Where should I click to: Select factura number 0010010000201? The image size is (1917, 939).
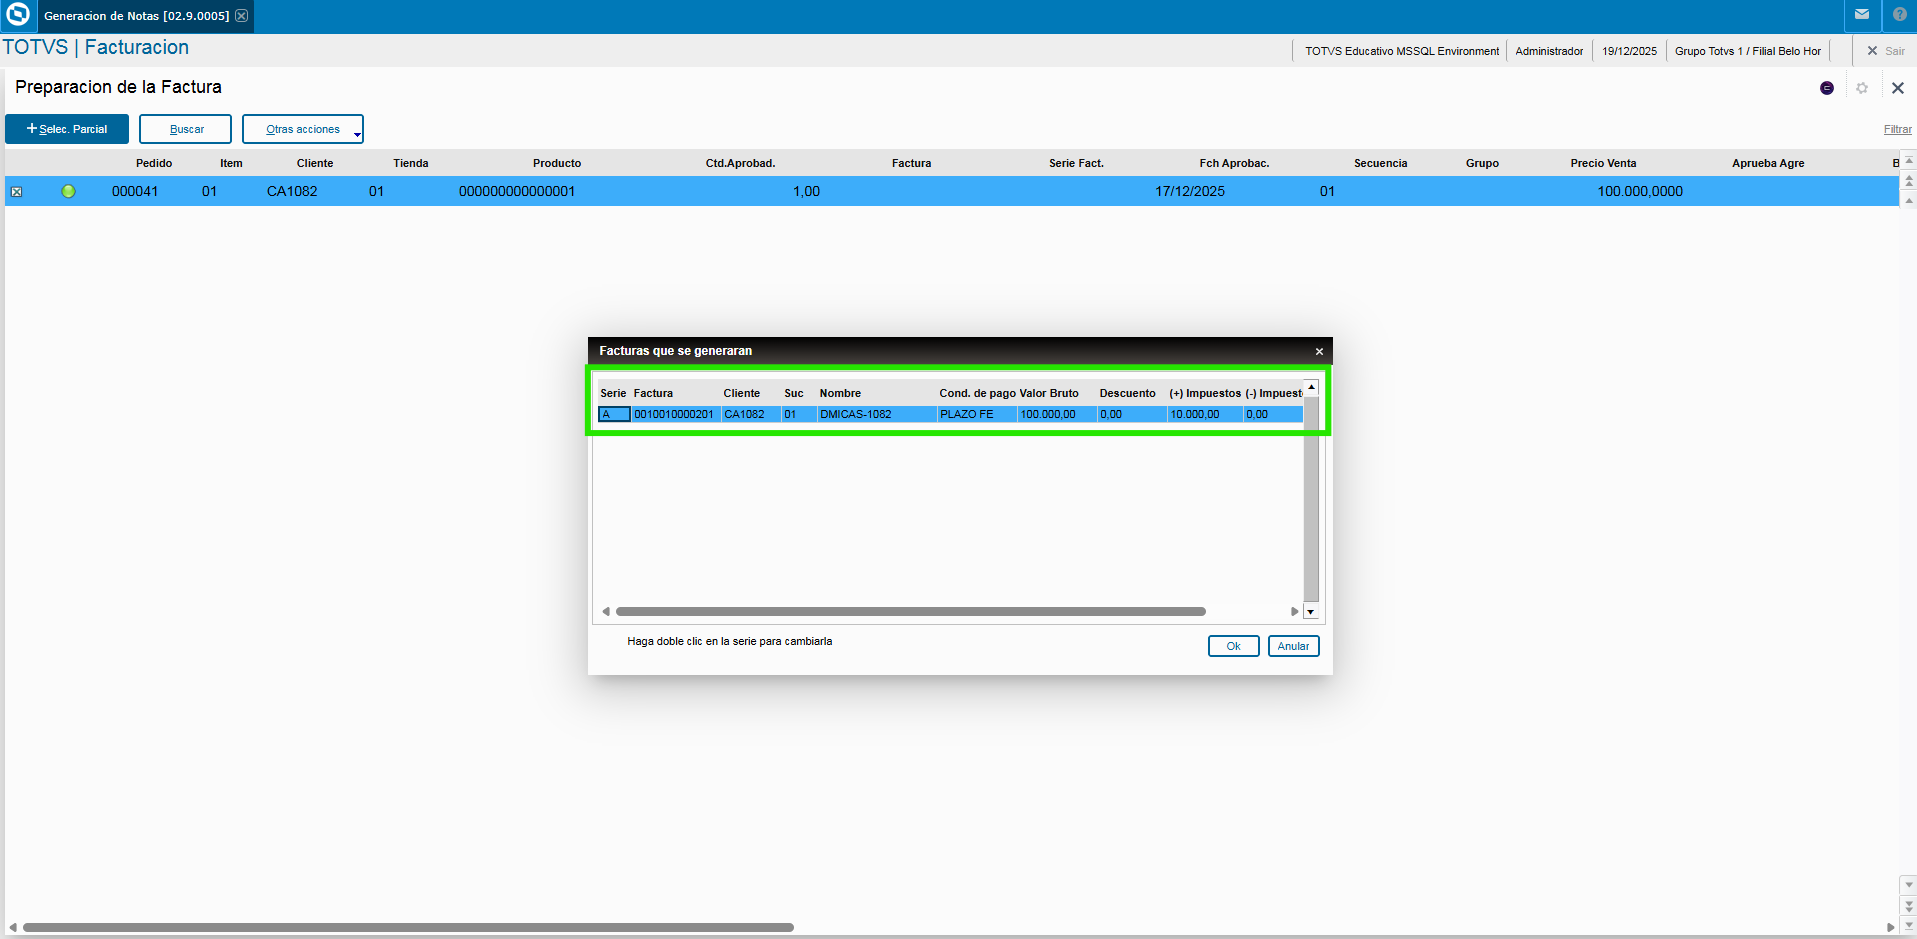(674, 414)
